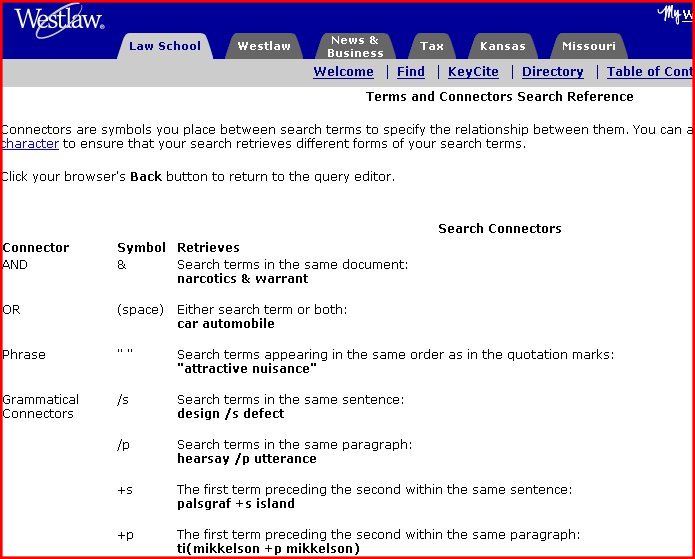The width and height of the screenshot is (695, 559).
Task: Switch to the Kansas tab
Action: click(503, 46)
